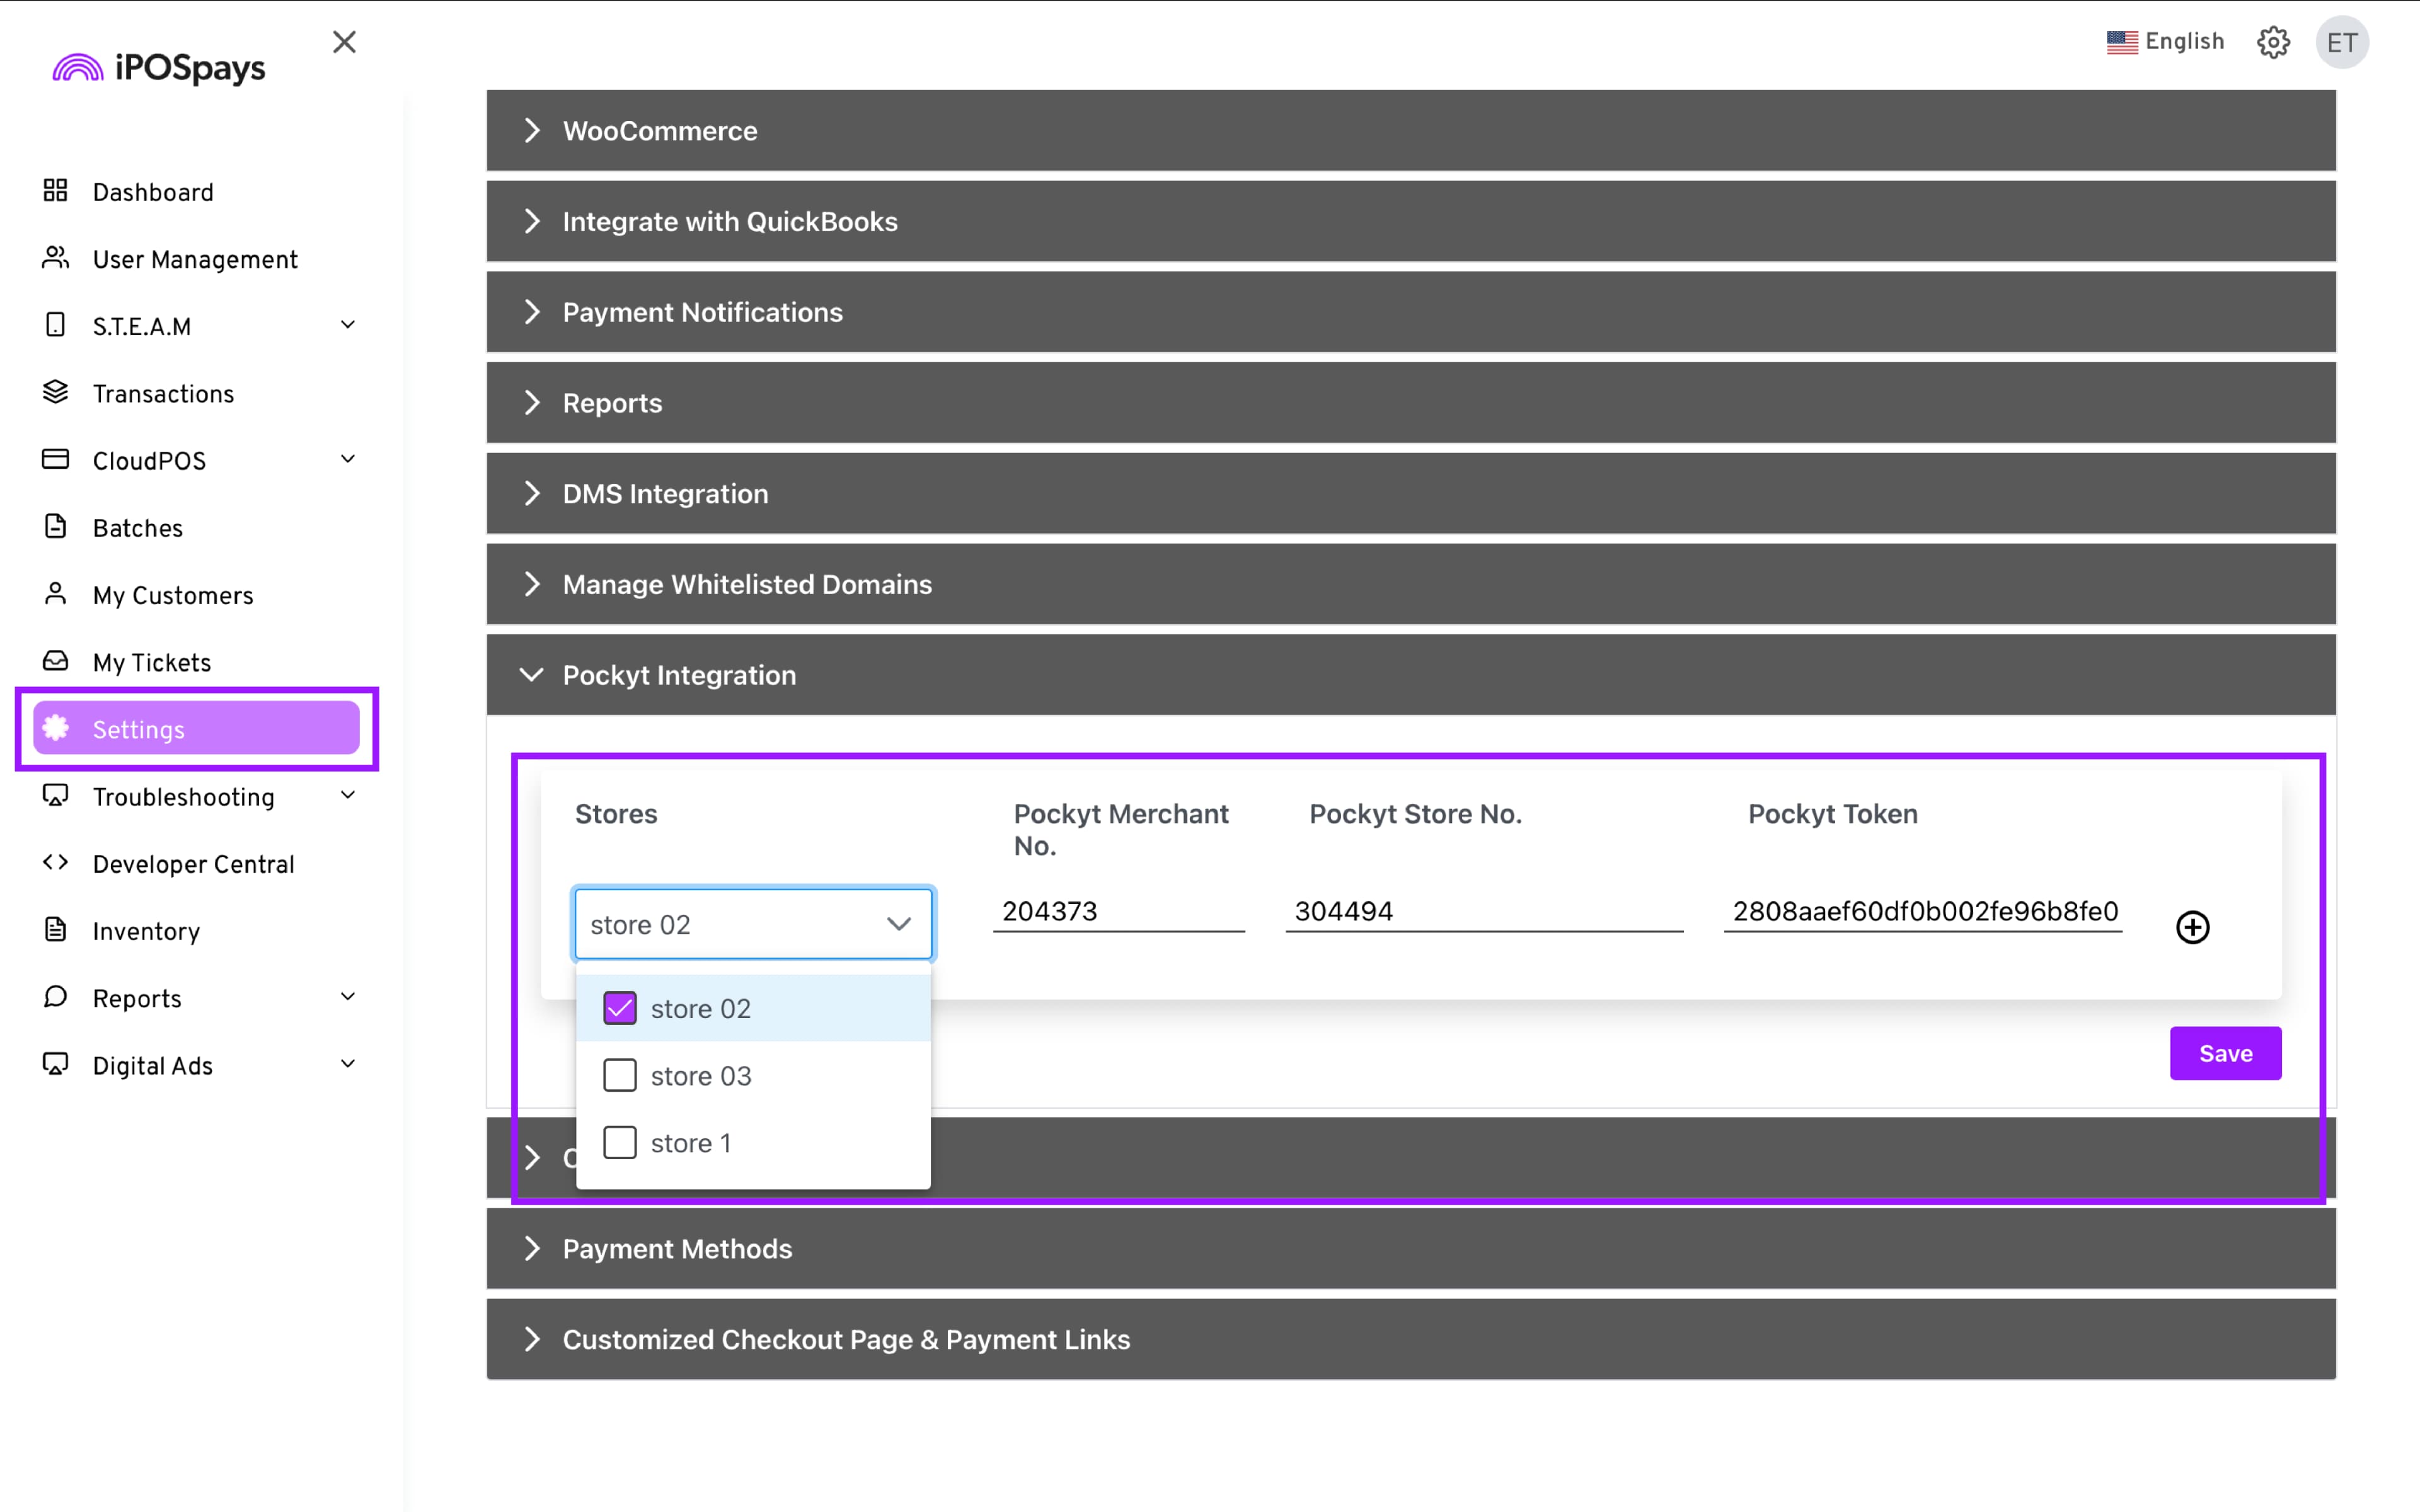Change language from English selector

coord(2165,42)
